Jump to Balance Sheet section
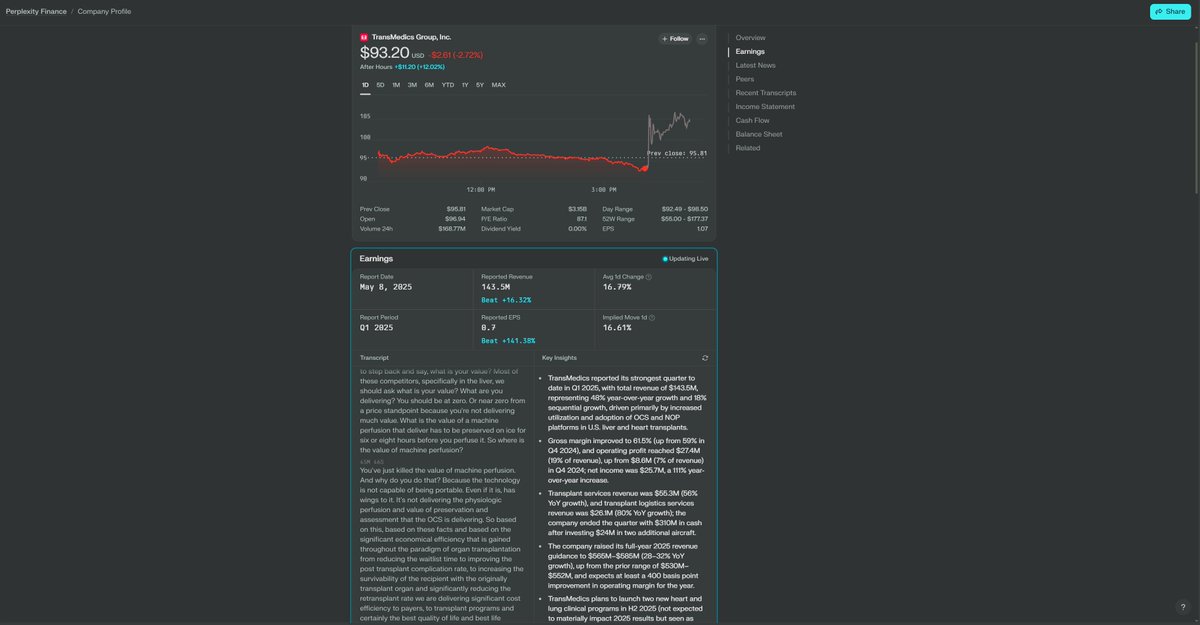1200x625 pixels. click(759, 134)
